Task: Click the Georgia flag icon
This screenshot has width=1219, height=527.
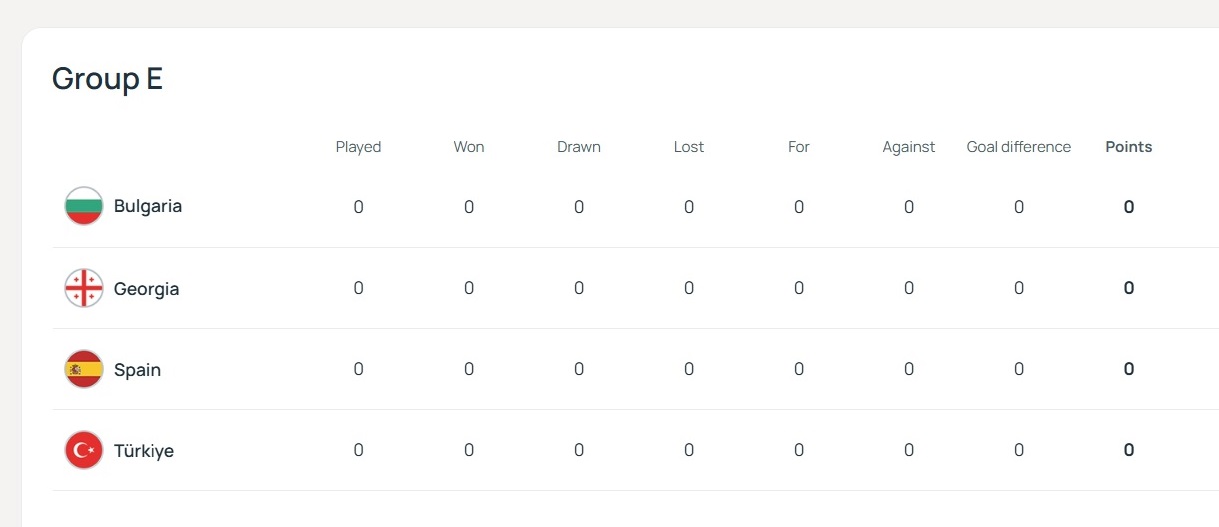Action: [84, 288]
